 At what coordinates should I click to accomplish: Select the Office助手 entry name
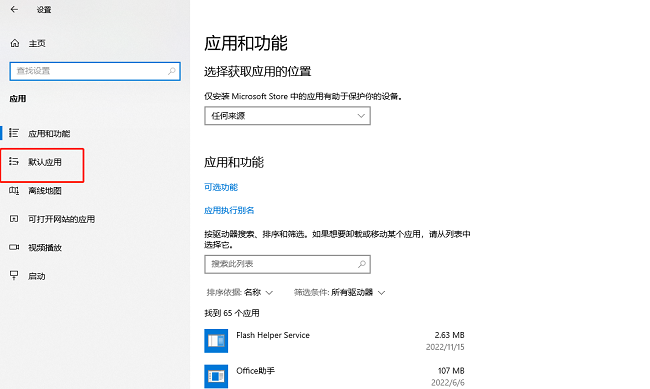pyautogui.click(x=255, y=370)
